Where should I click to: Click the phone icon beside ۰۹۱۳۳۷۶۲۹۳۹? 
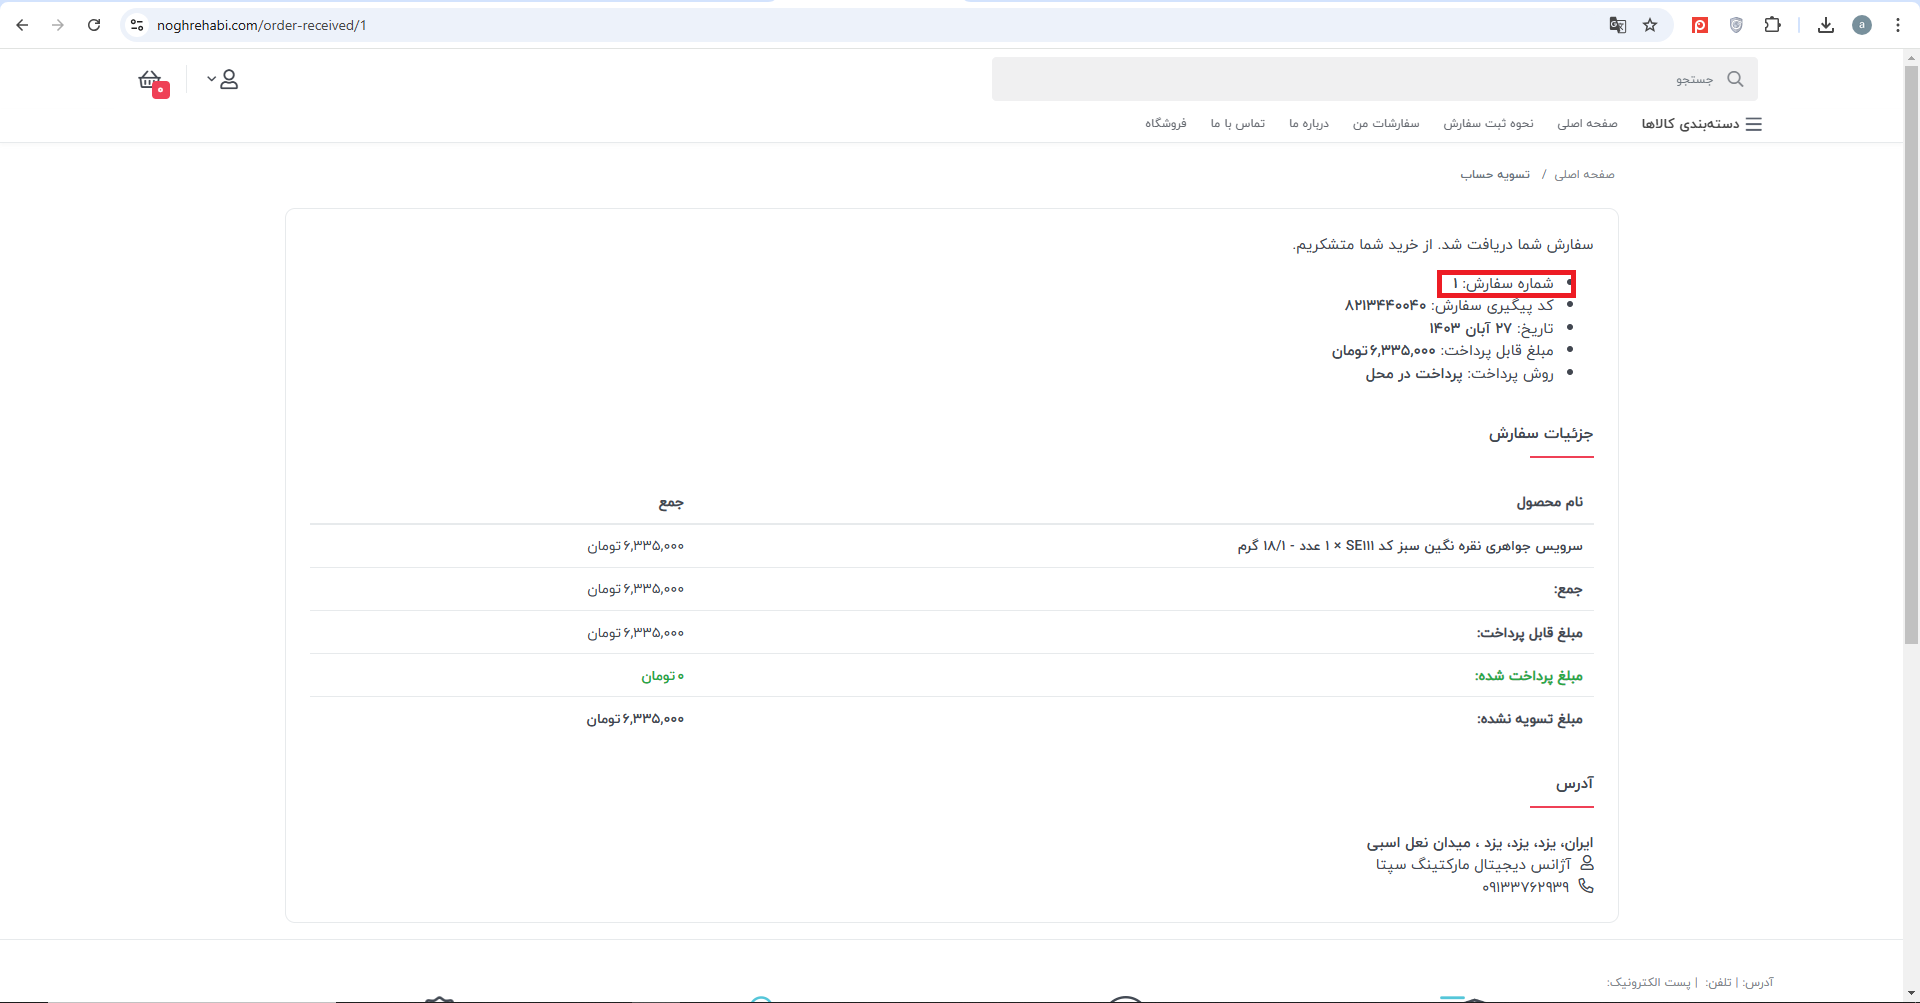1586,886
